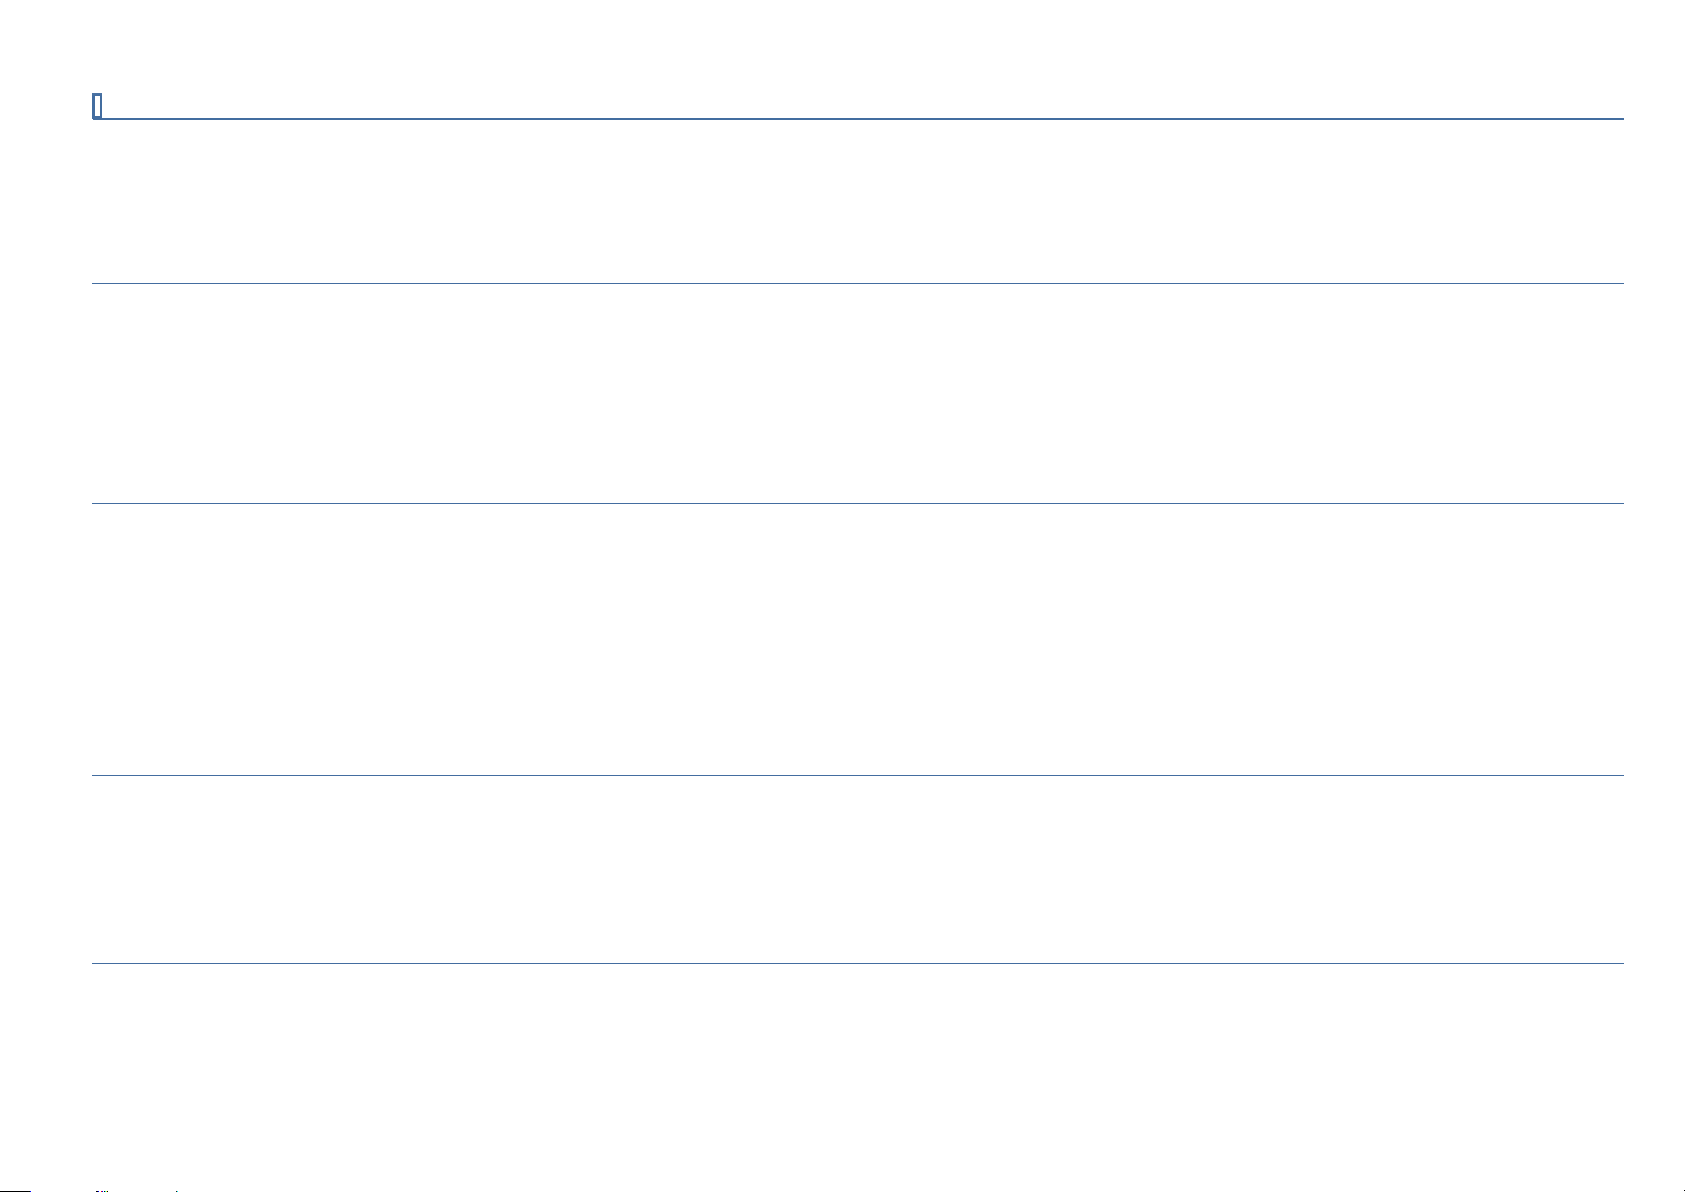Click the black bar at the bottom-left edge
1685x1192 pixels.
click(16, 1190)
